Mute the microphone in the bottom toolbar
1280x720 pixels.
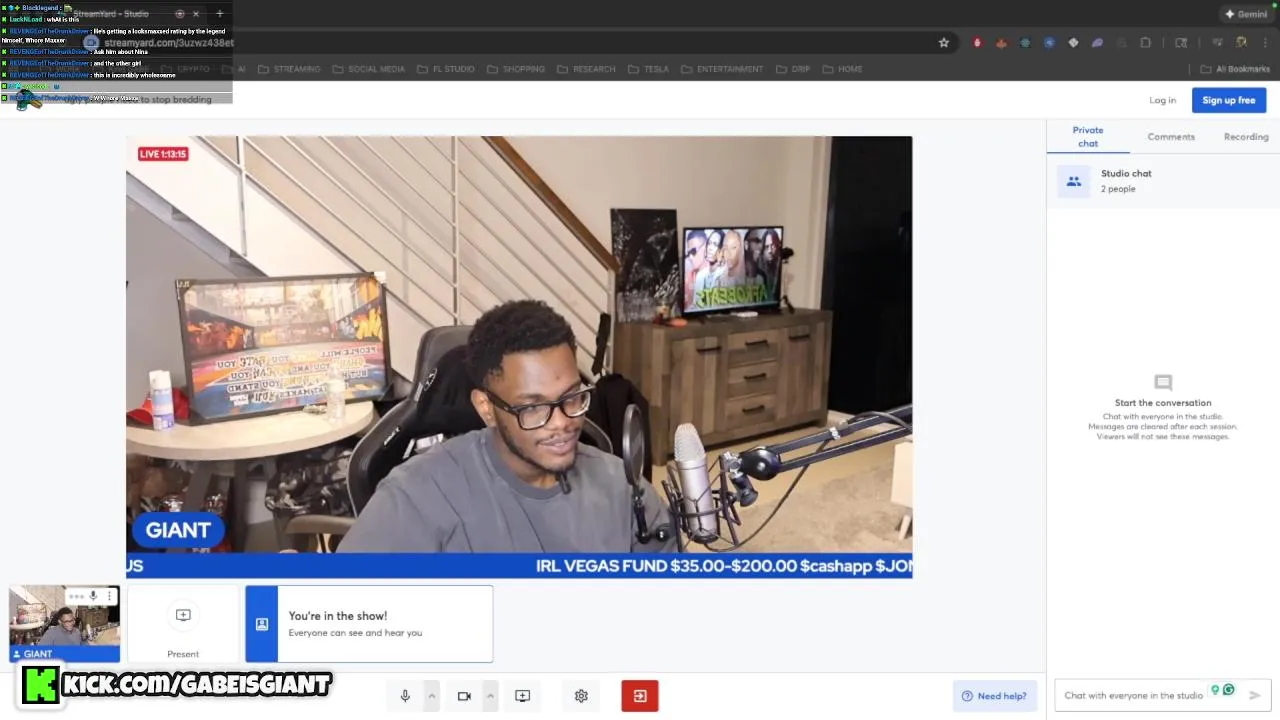pyautogui.click(x=405, y=696)
